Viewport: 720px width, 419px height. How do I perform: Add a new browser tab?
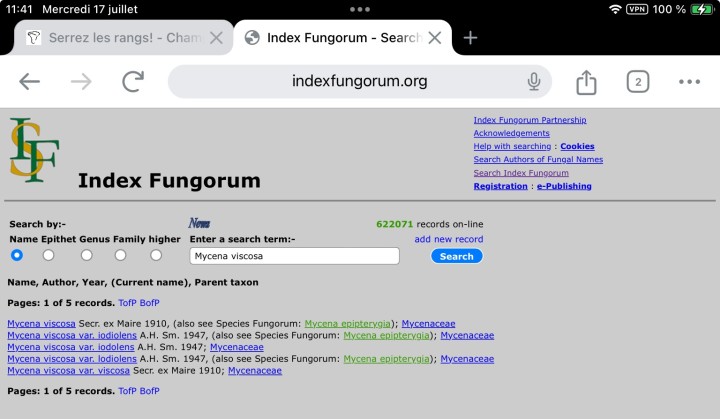(471, 38)
